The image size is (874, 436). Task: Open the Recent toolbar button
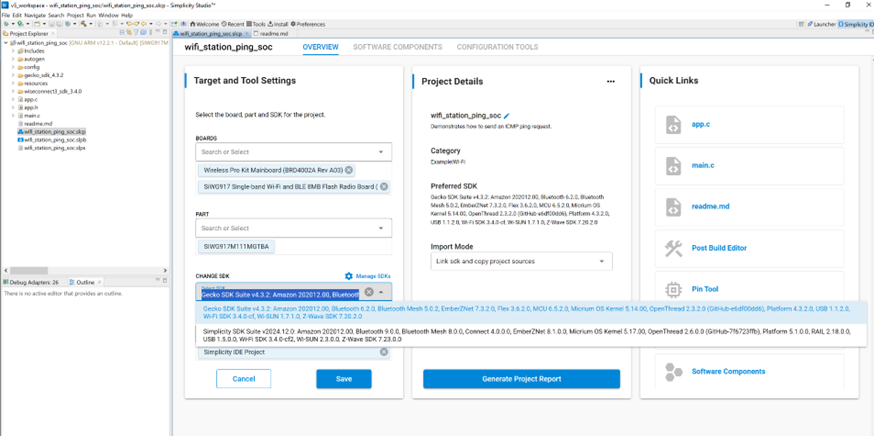point(233,25)
